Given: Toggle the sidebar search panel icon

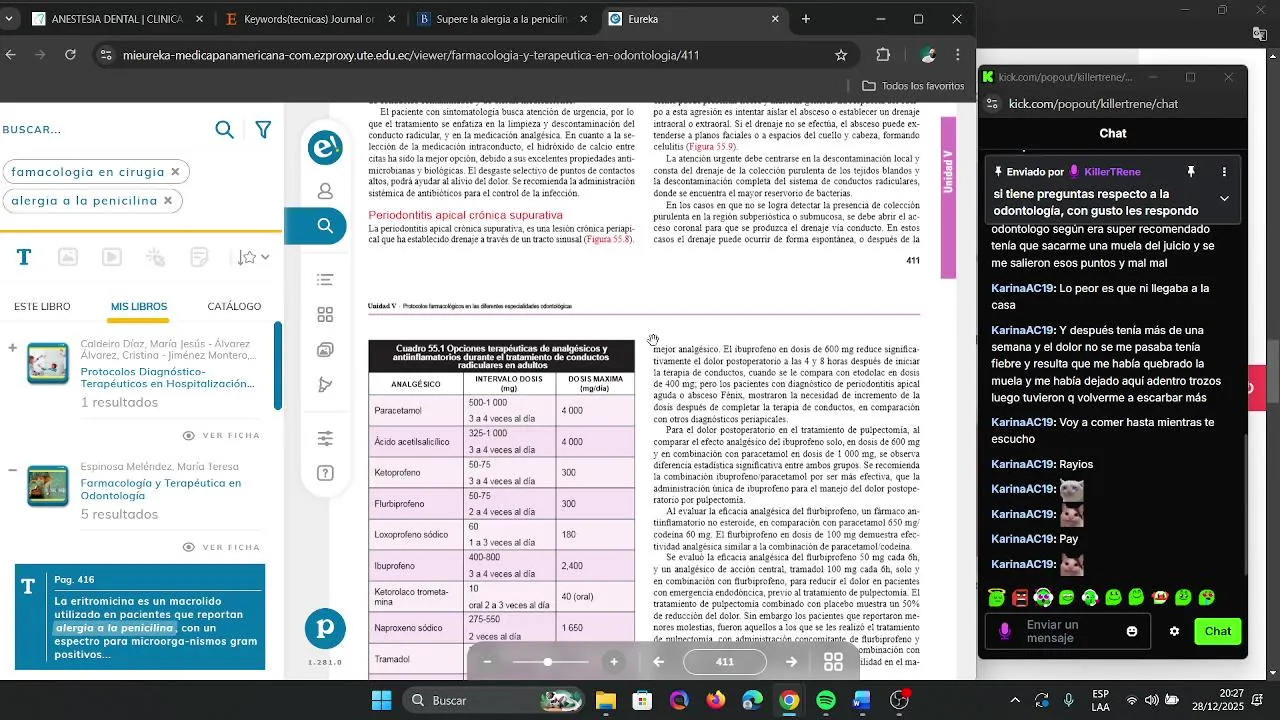Looking at the screenshot, I should click(325, 226).
